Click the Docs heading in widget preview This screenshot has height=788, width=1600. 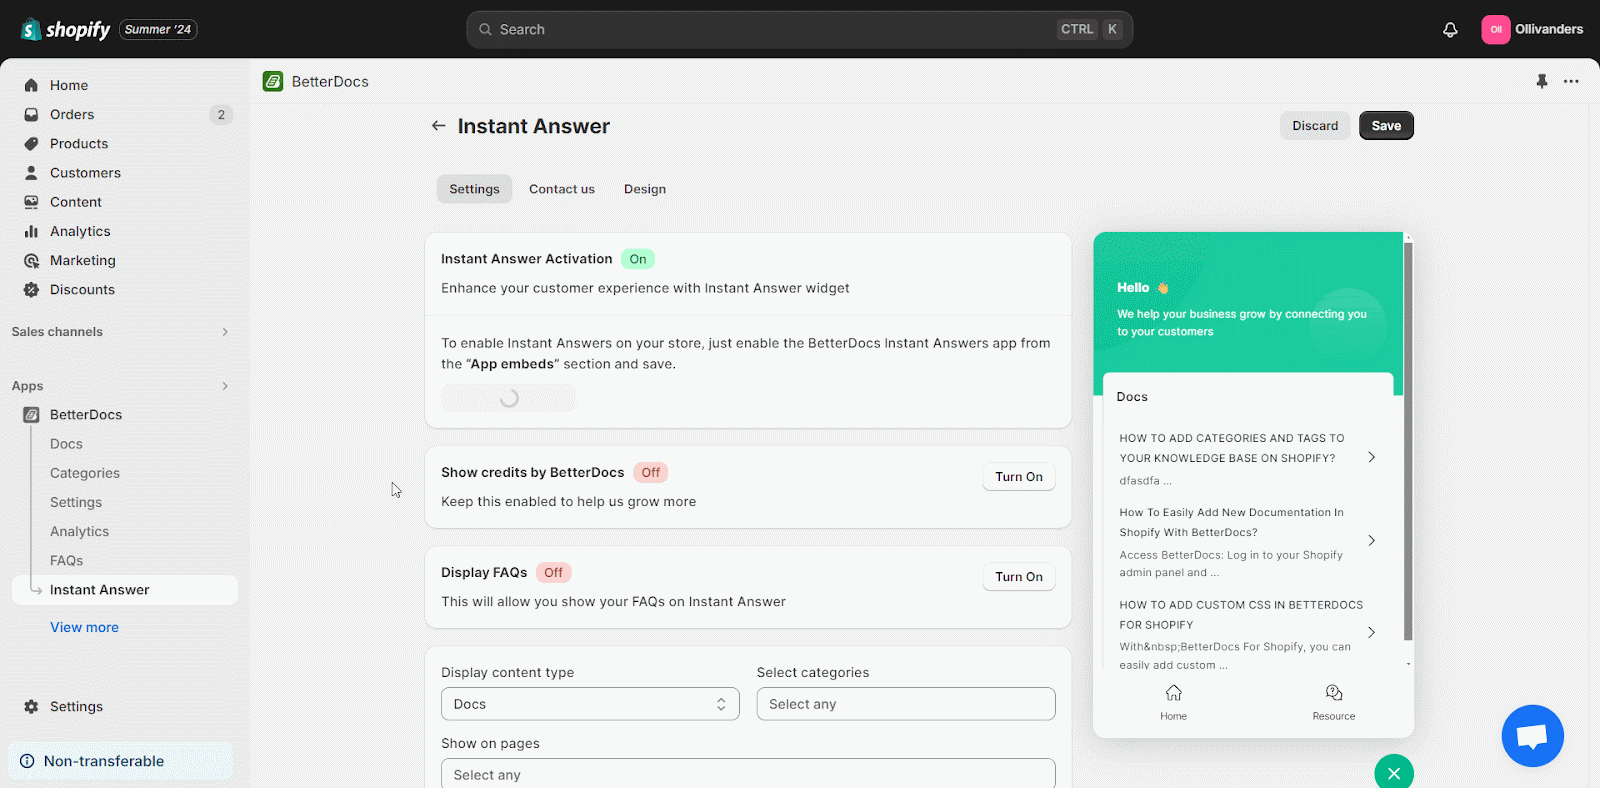[1132, 397]
